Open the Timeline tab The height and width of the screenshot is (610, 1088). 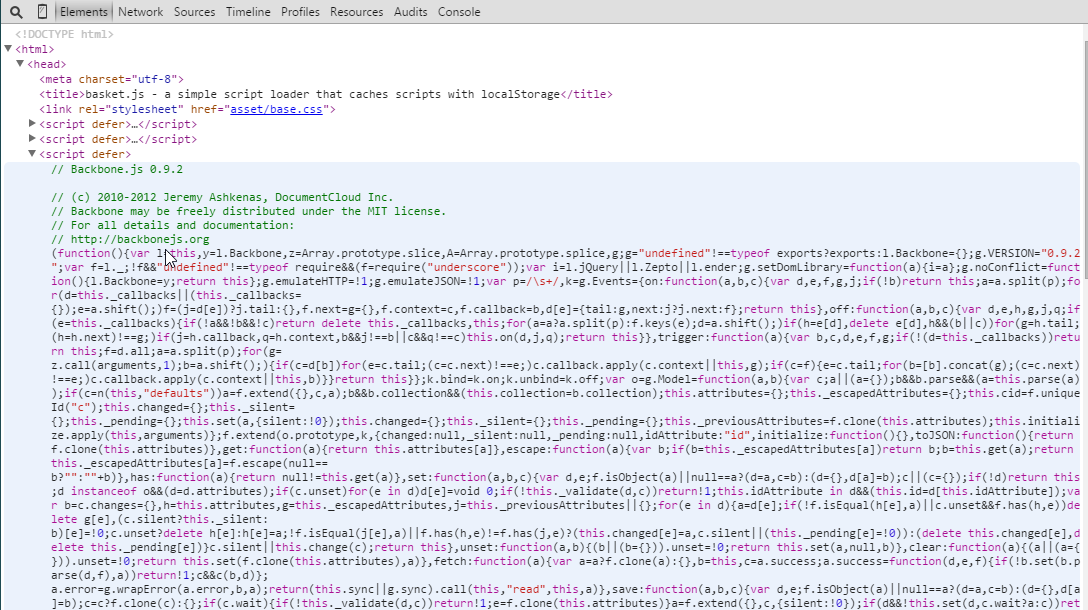(x=248, y=12)
